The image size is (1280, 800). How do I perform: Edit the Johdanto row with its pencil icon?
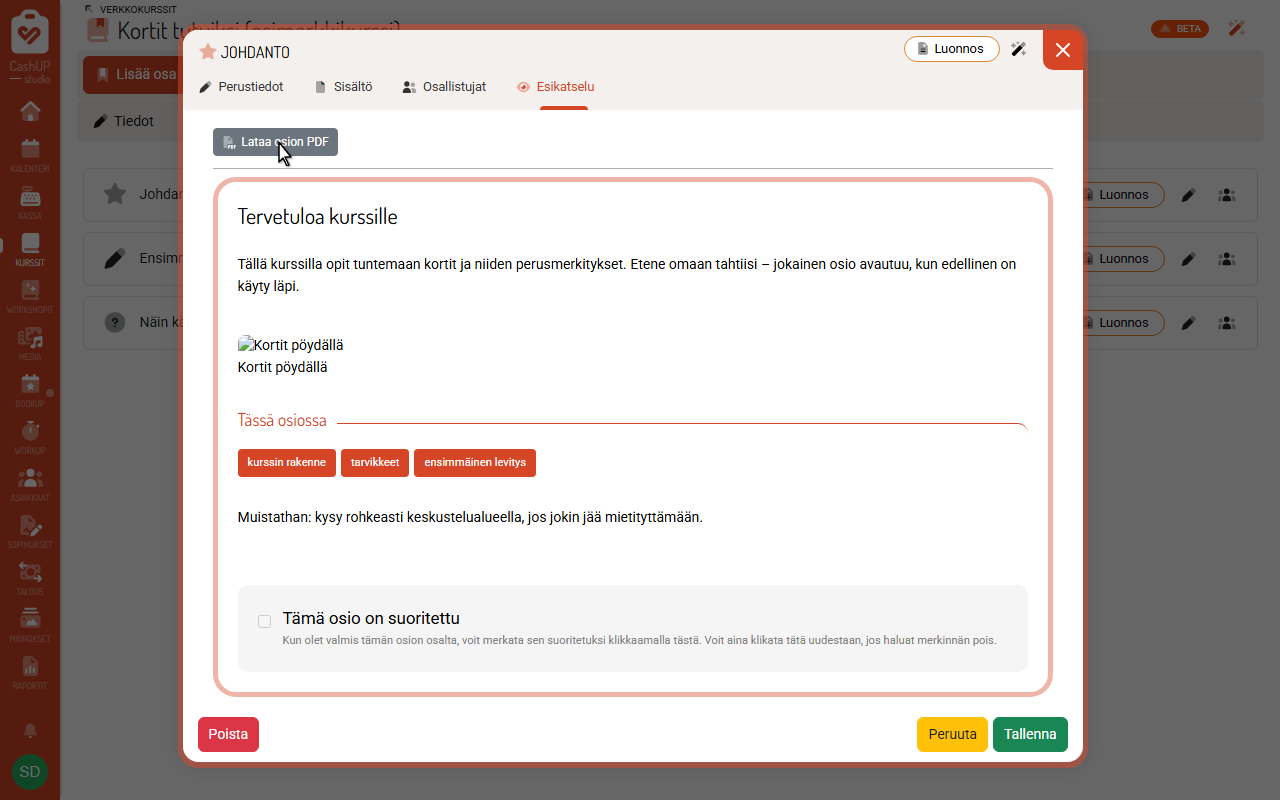(x=1188, y=195)
